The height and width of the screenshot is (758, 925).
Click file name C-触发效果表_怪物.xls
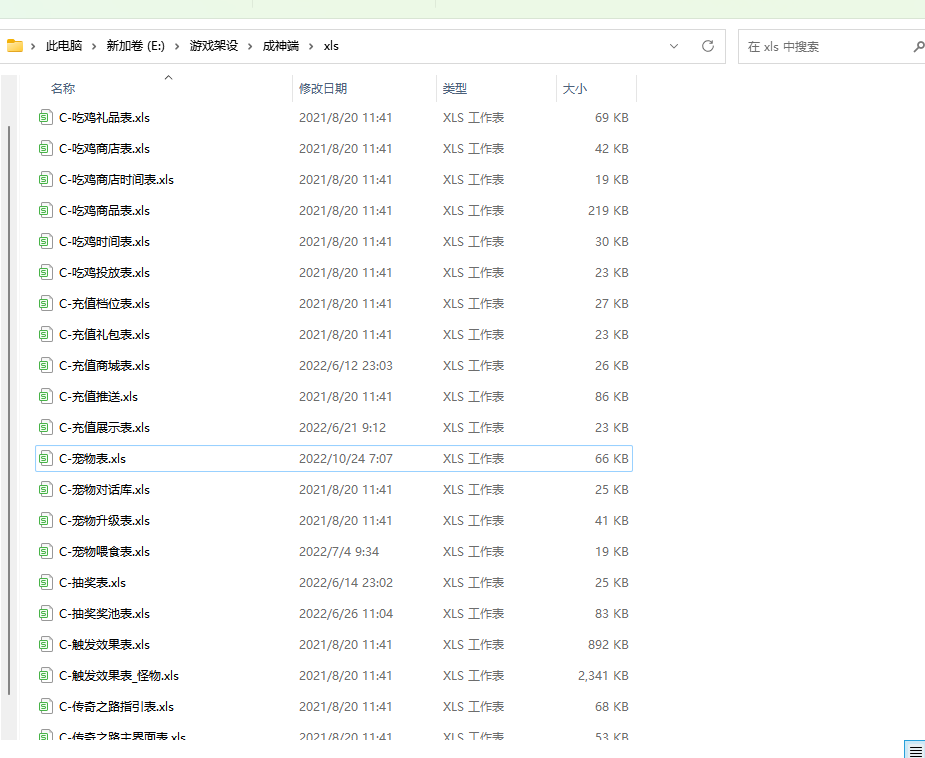(x=119, y=675)
